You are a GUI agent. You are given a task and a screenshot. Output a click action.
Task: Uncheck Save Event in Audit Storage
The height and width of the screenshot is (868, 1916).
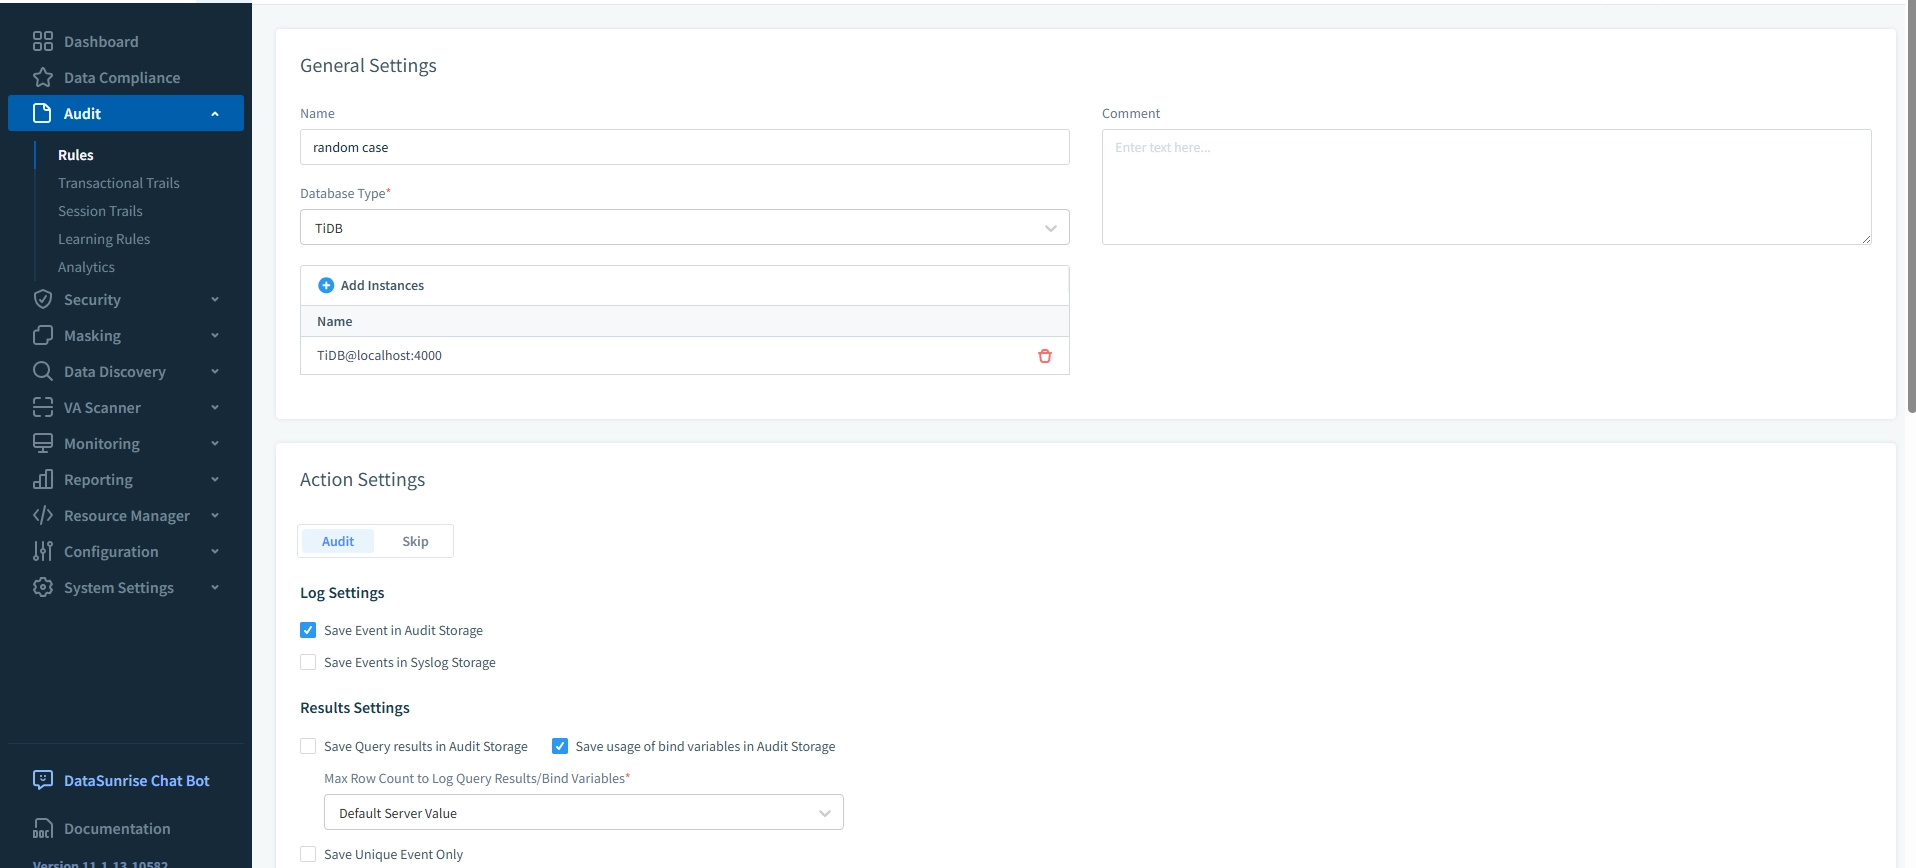point(308,630)
